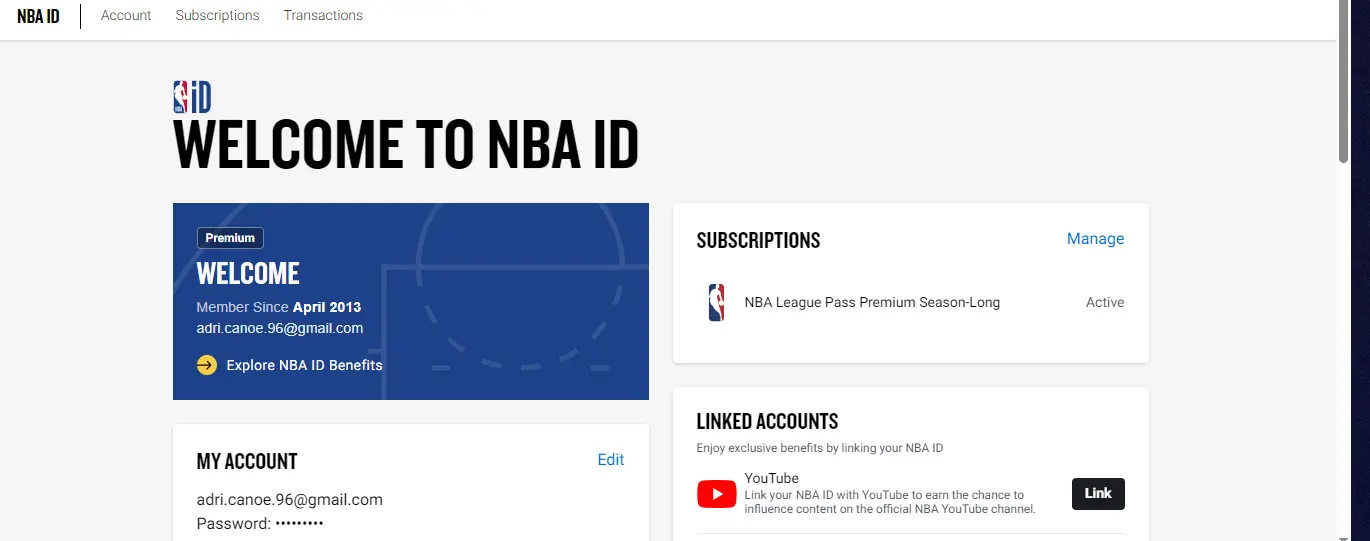Screen dimensions: 1370x541
Task: Click Manage in the Subscriptions card
Action: coord(1095,238)
